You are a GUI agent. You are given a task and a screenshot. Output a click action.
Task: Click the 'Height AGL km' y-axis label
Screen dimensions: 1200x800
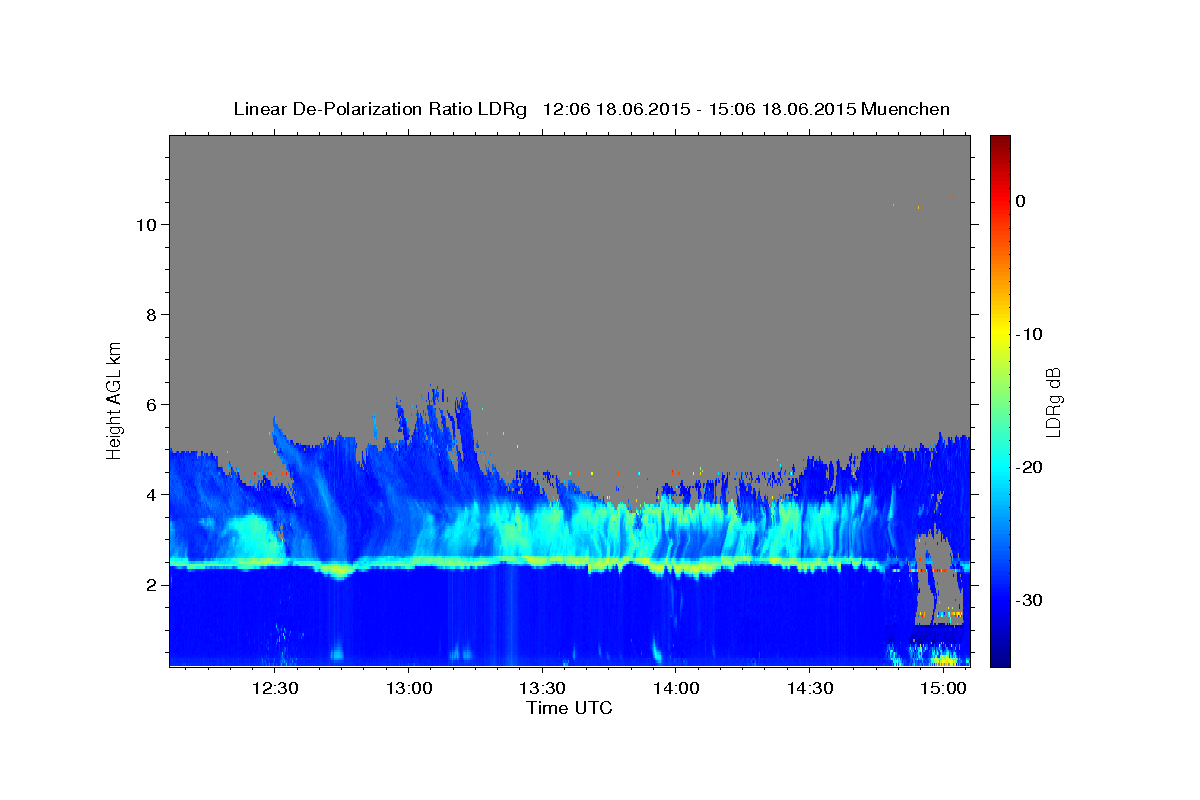114,400
